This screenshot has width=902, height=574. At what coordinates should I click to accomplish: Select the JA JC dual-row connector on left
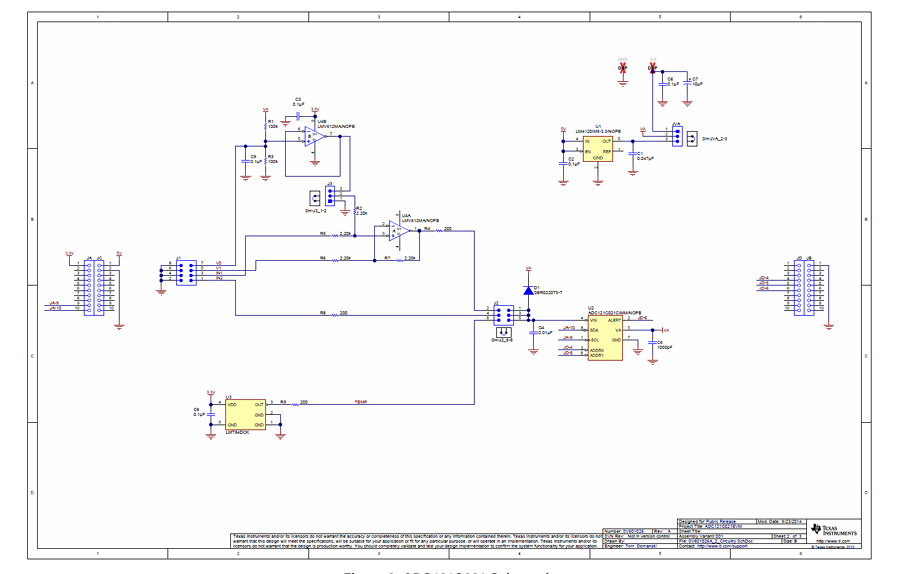[94, 288]
